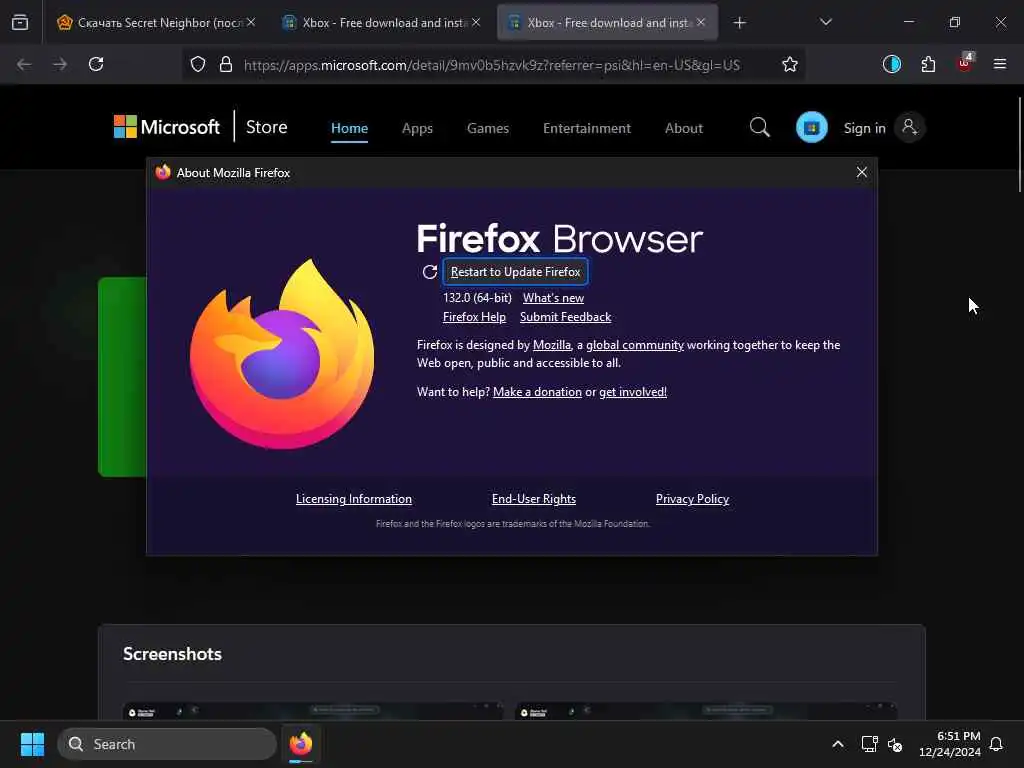The image size is (1024, 768).
Task: Reload the current page
Action: [96, 64]
